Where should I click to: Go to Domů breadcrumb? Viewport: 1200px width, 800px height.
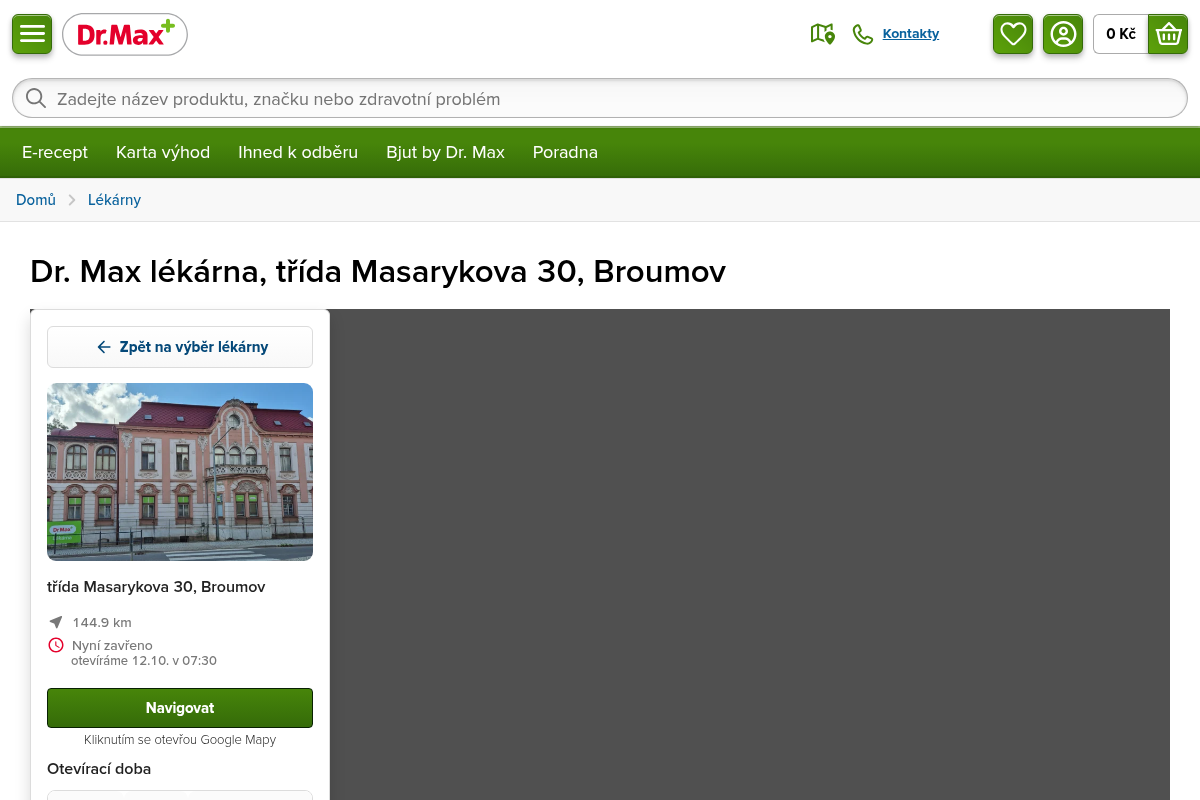coord(36,200)
